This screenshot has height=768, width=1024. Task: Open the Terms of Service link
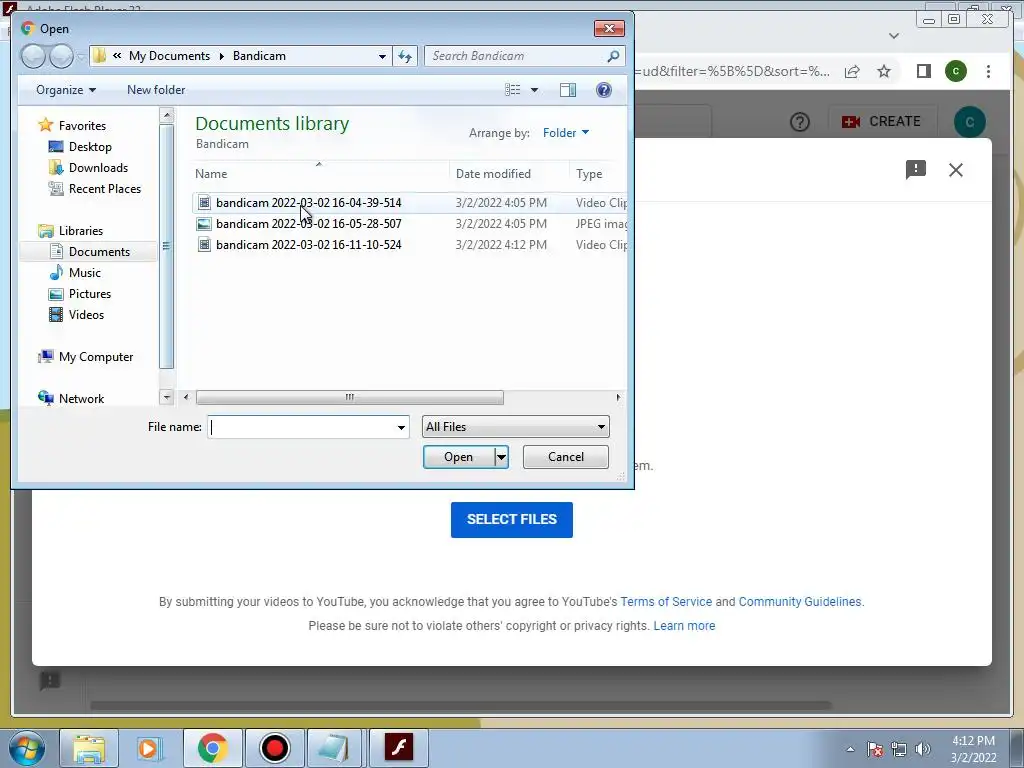click(x=666, y=602)
